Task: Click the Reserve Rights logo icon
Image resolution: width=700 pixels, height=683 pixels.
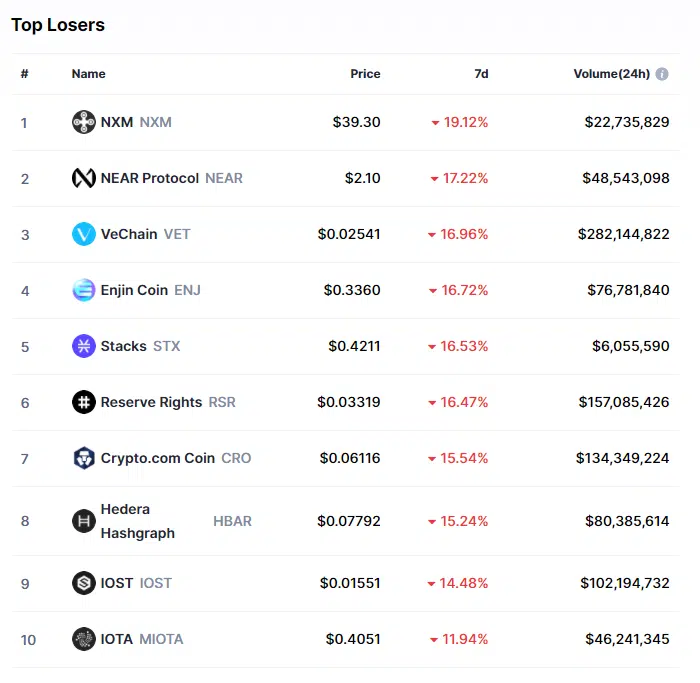Action: click(x=84, y=402)
